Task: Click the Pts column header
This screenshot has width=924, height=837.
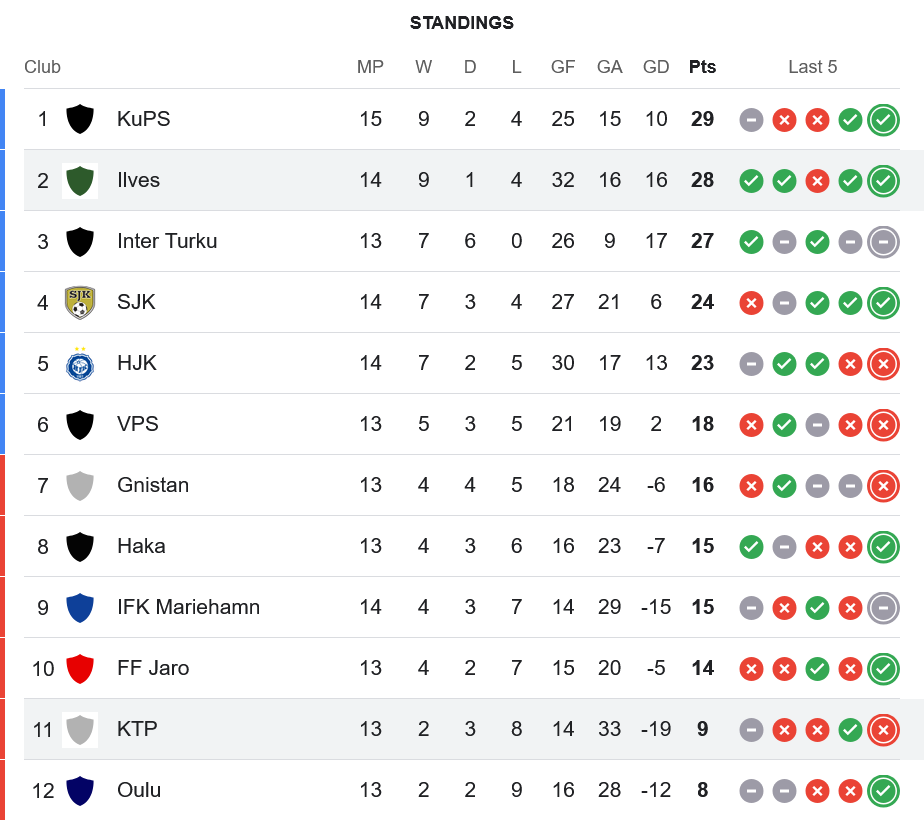Action: click(x=702, y=67)
